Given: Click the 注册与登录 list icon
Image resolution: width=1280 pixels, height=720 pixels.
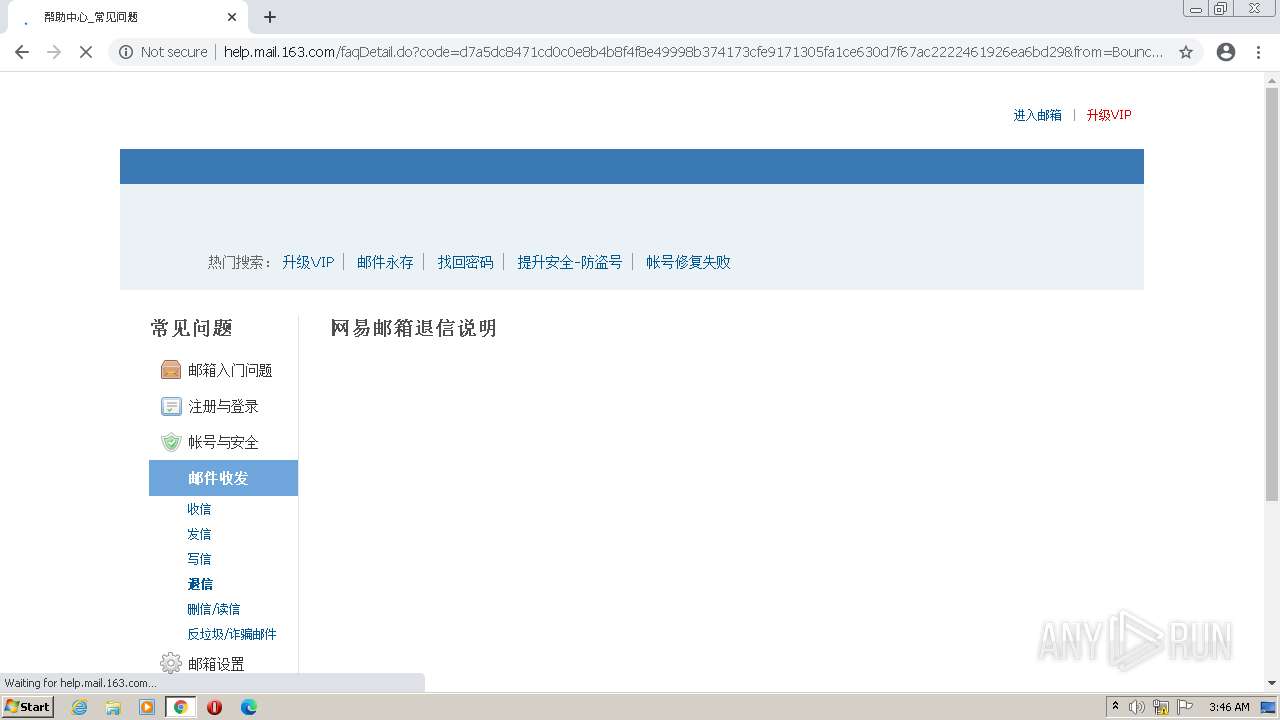Looking at the screenshot, I should (171, 406).
